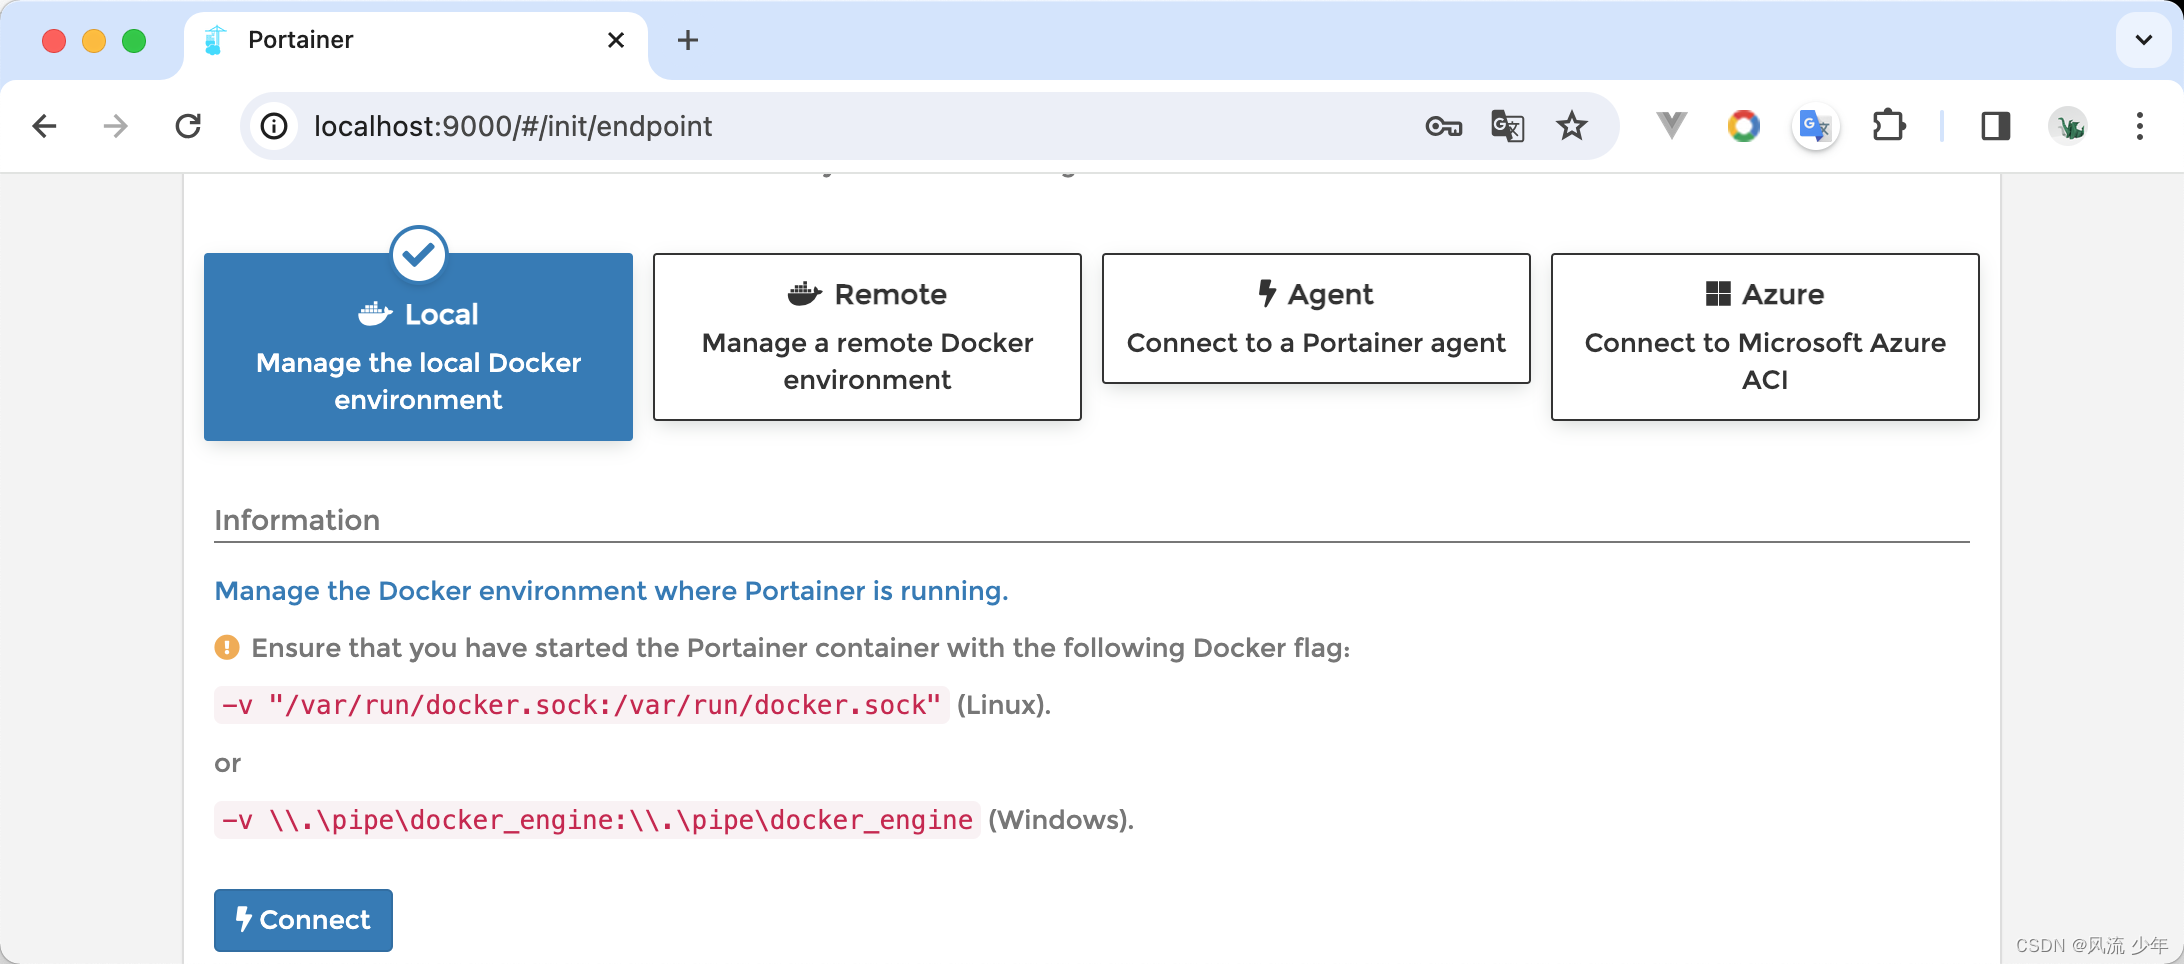Screen dimensions: 2184x964
Task: Select the Azure ACI option
Action: (x=1765, y=337)
